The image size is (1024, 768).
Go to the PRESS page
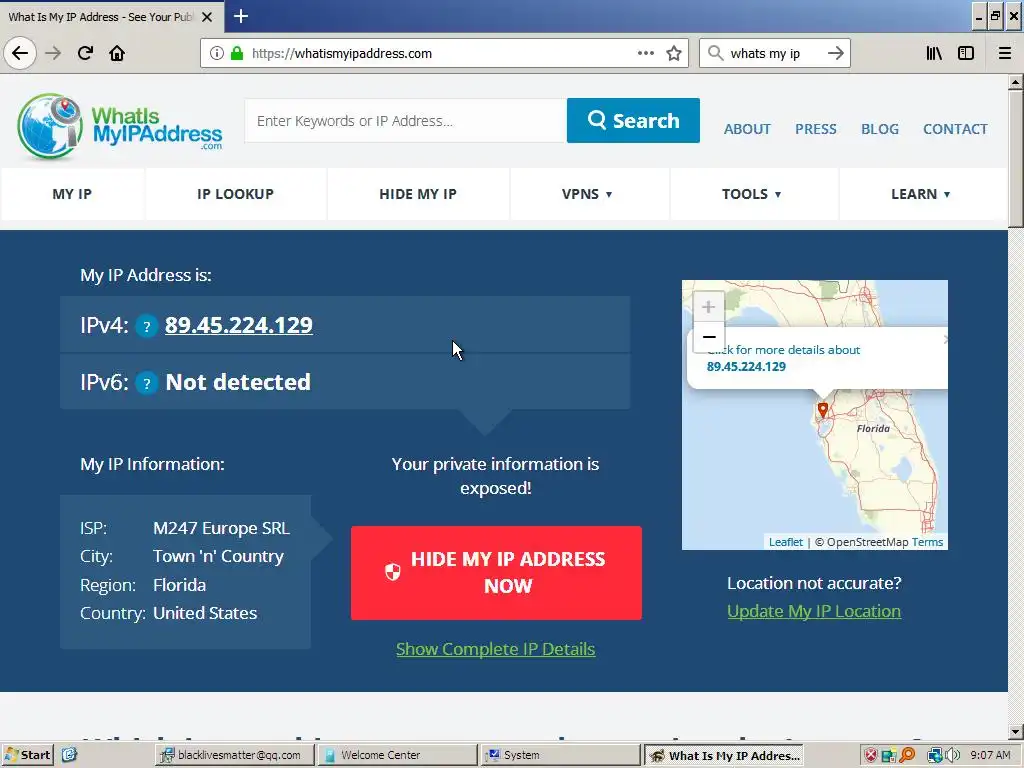coord(816,129)
